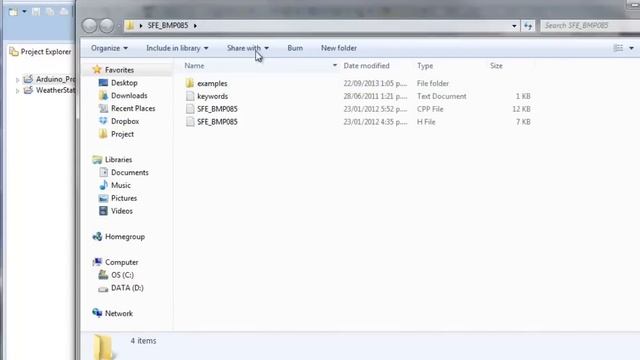Select the examples folder name
This screenshot has height=360, width=640.
212,83
